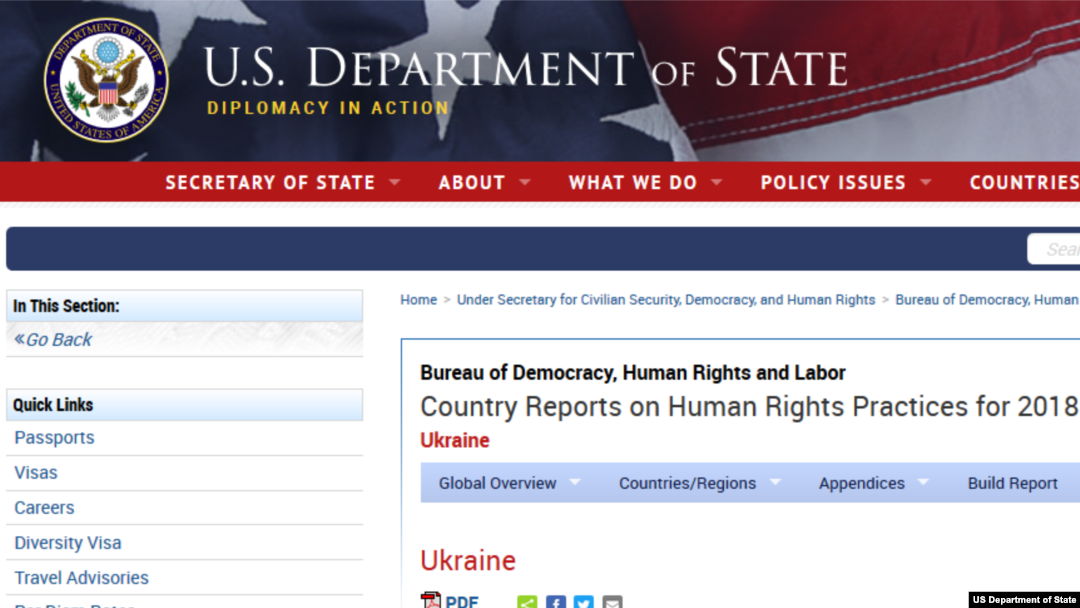Open the What We Do menu

coord(632,182)
